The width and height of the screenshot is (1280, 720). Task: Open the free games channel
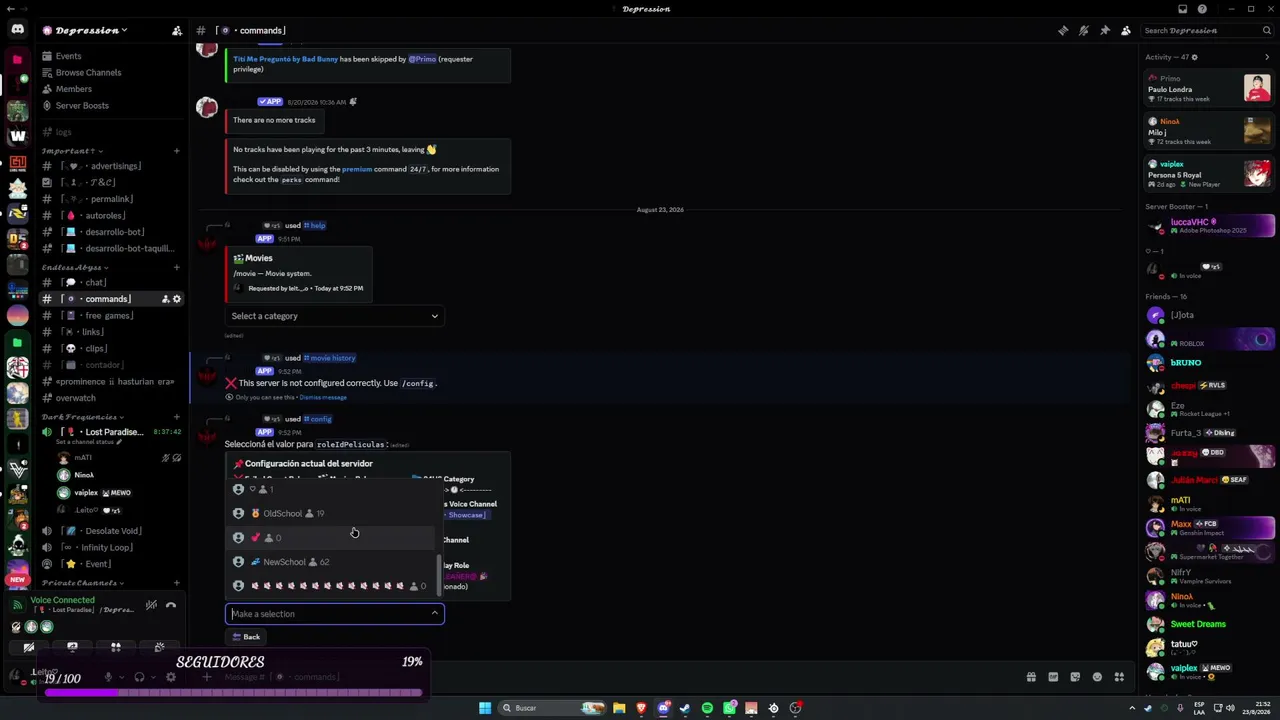[x=112, y=315]
